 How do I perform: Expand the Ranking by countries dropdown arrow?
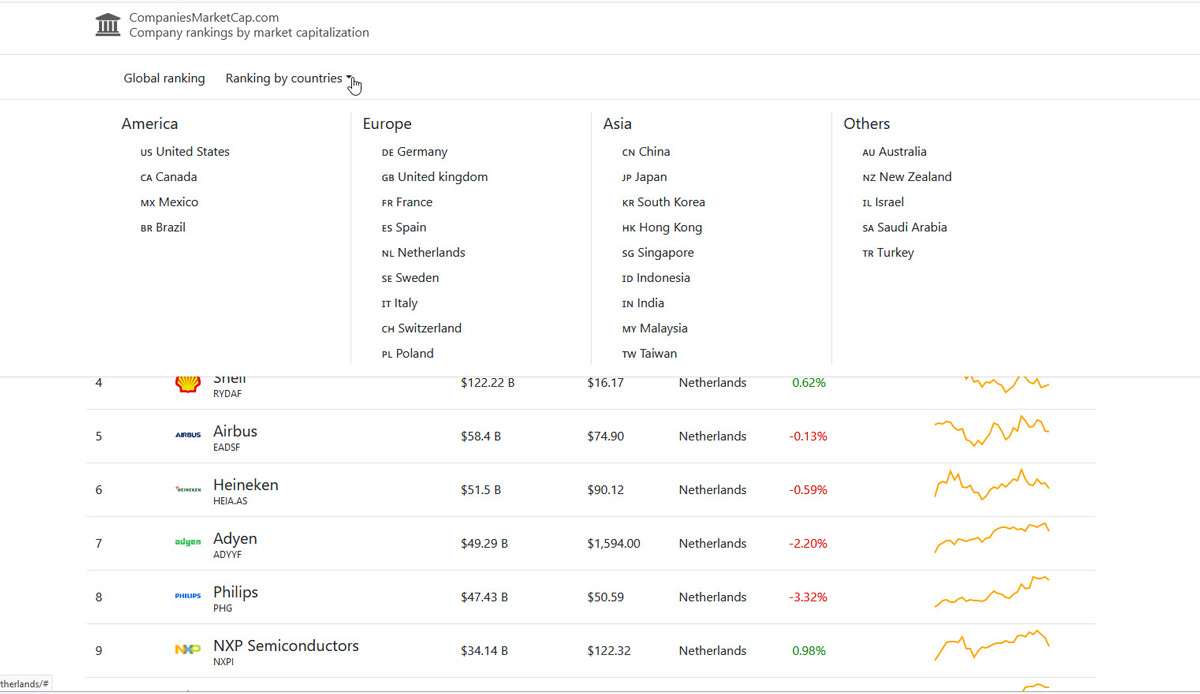pyautogui.click(x=349, y=78)
